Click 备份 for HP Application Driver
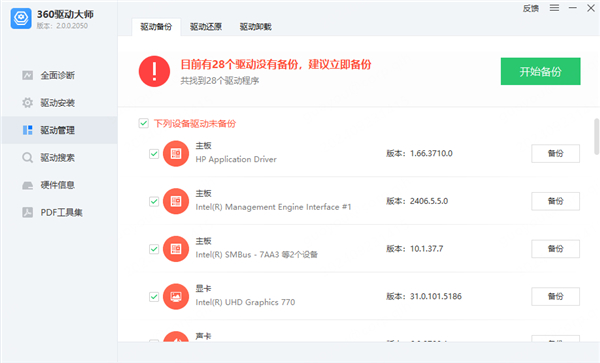Screen dimensions: 600x363 pyautogui.click(x=555, y=153)
